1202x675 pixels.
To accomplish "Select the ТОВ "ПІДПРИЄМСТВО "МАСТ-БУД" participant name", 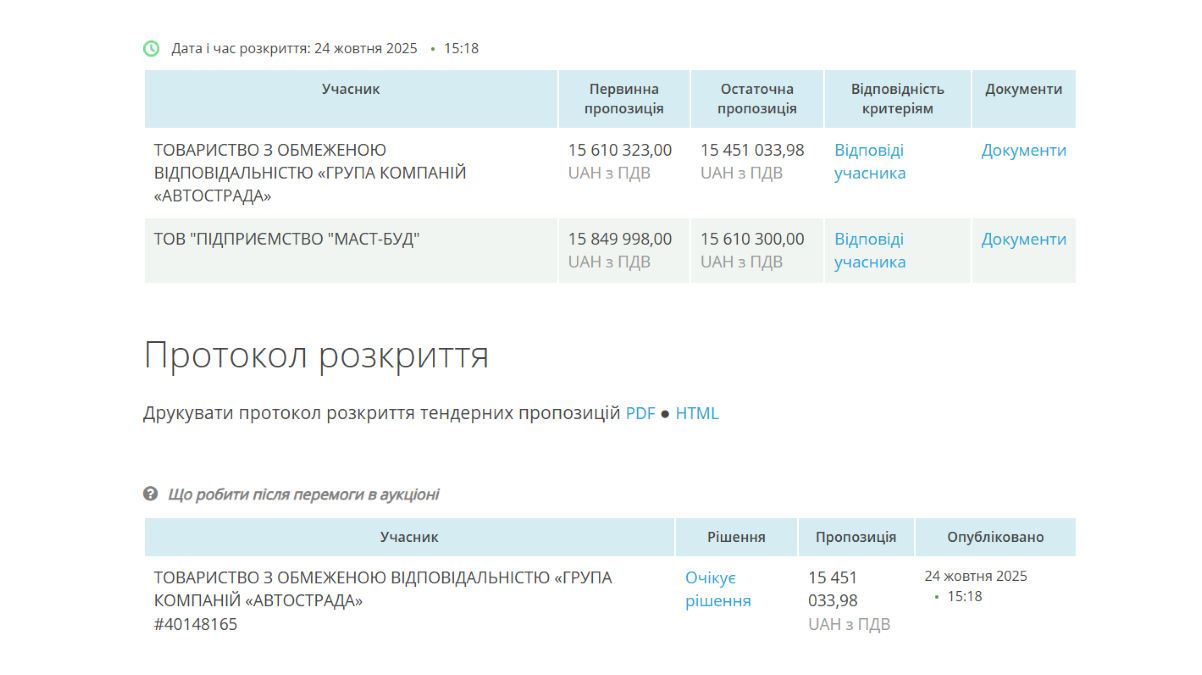I will 286,239.
